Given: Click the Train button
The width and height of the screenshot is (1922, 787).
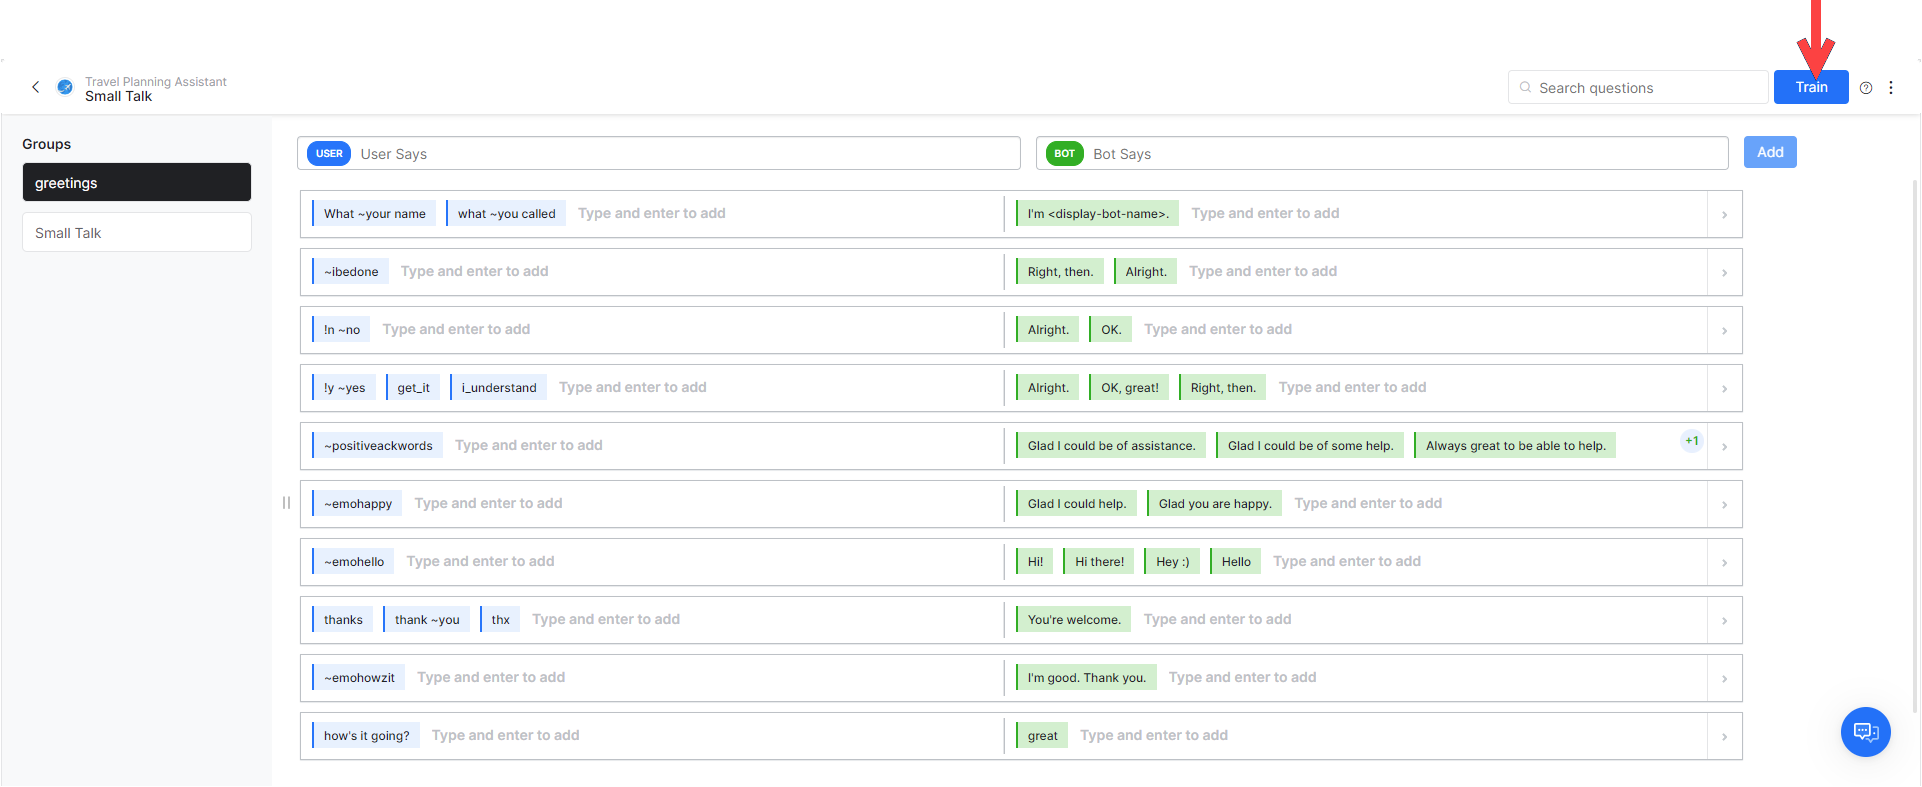Looking at the screenshot, I should [1810, 88].
